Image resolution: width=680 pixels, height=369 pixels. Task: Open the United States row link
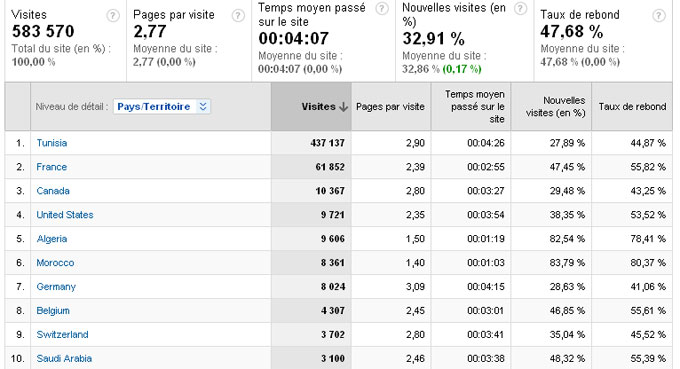pos(65,215)
